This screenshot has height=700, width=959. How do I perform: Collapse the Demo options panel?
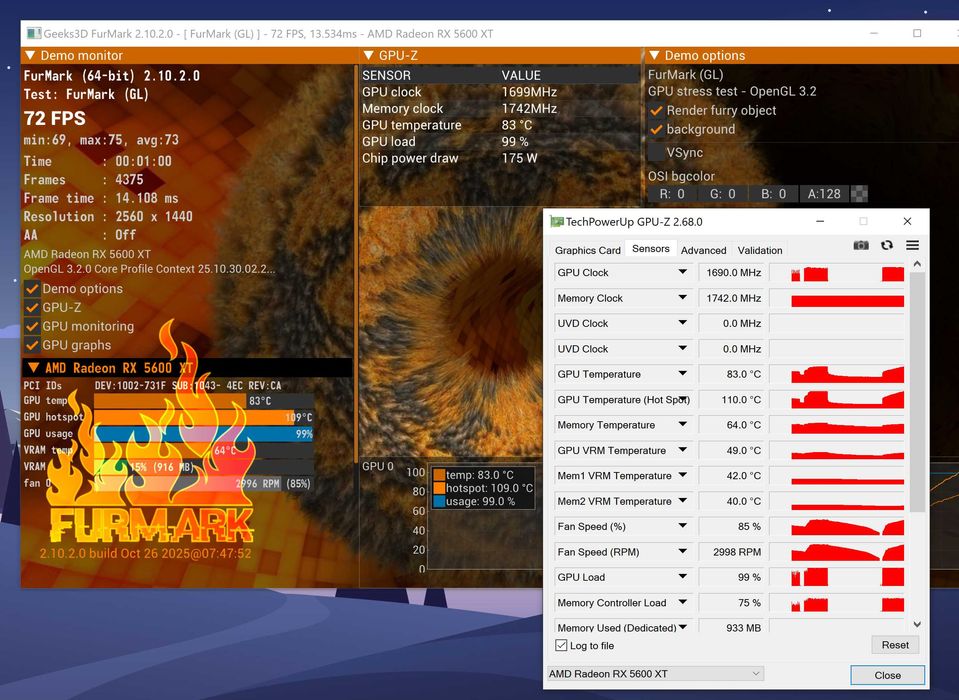[x=654, y=55]
